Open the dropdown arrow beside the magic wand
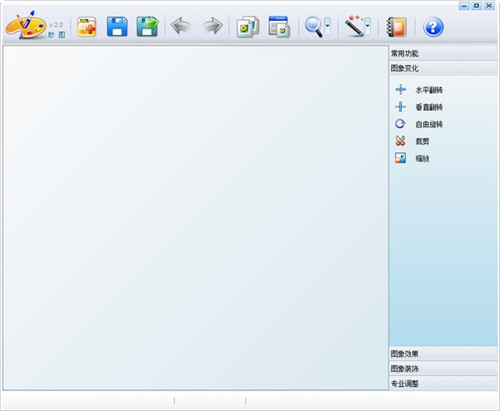The image size is (500, 411). (x=368, y=26)
